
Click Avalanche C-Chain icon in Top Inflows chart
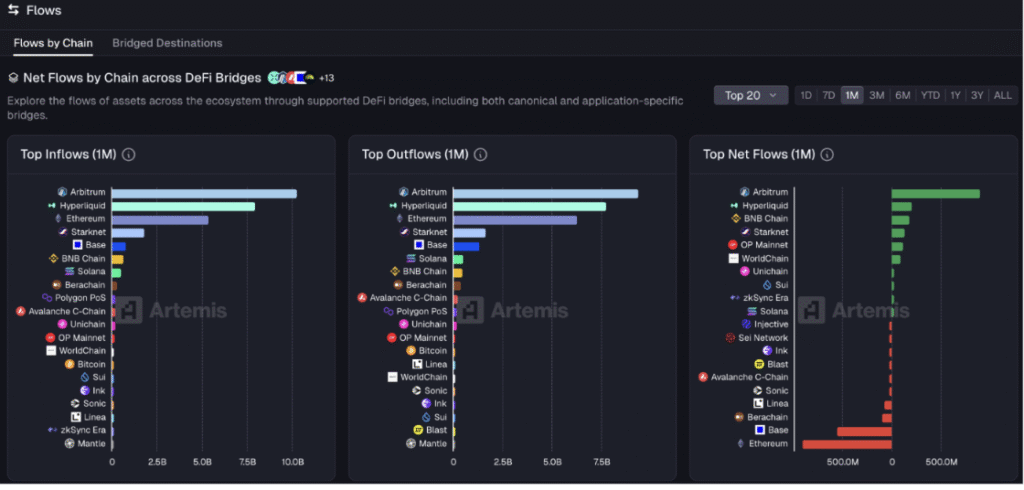point(21,311)
